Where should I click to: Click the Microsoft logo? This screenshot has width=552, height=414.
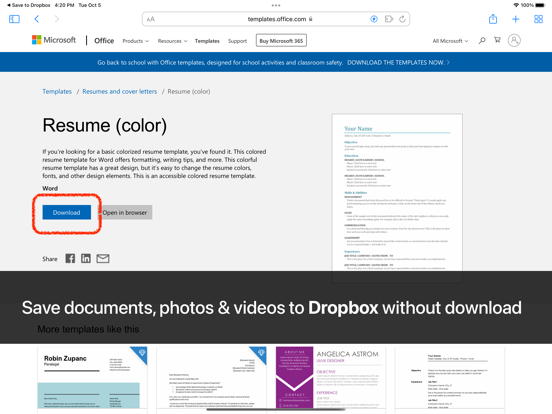click(x=54, y=40)
